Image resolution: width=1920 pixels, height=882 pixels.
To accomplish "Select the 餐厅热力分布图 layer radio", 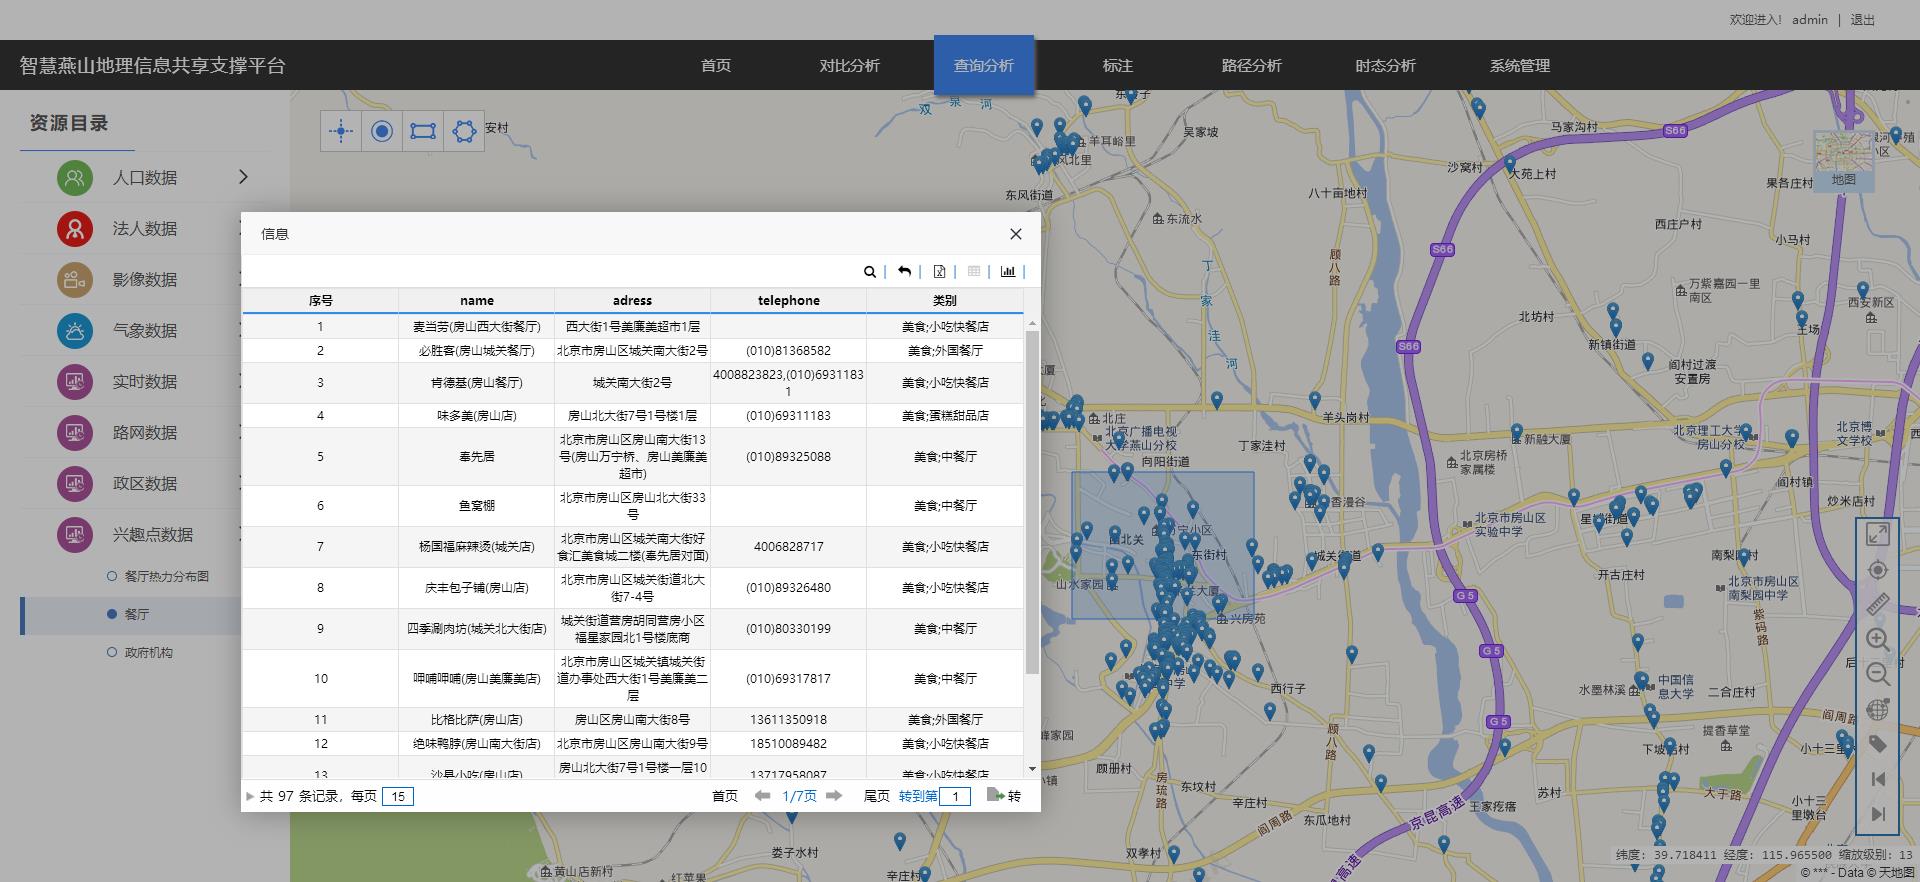I will pyautogui.click(x=112, y=576).
